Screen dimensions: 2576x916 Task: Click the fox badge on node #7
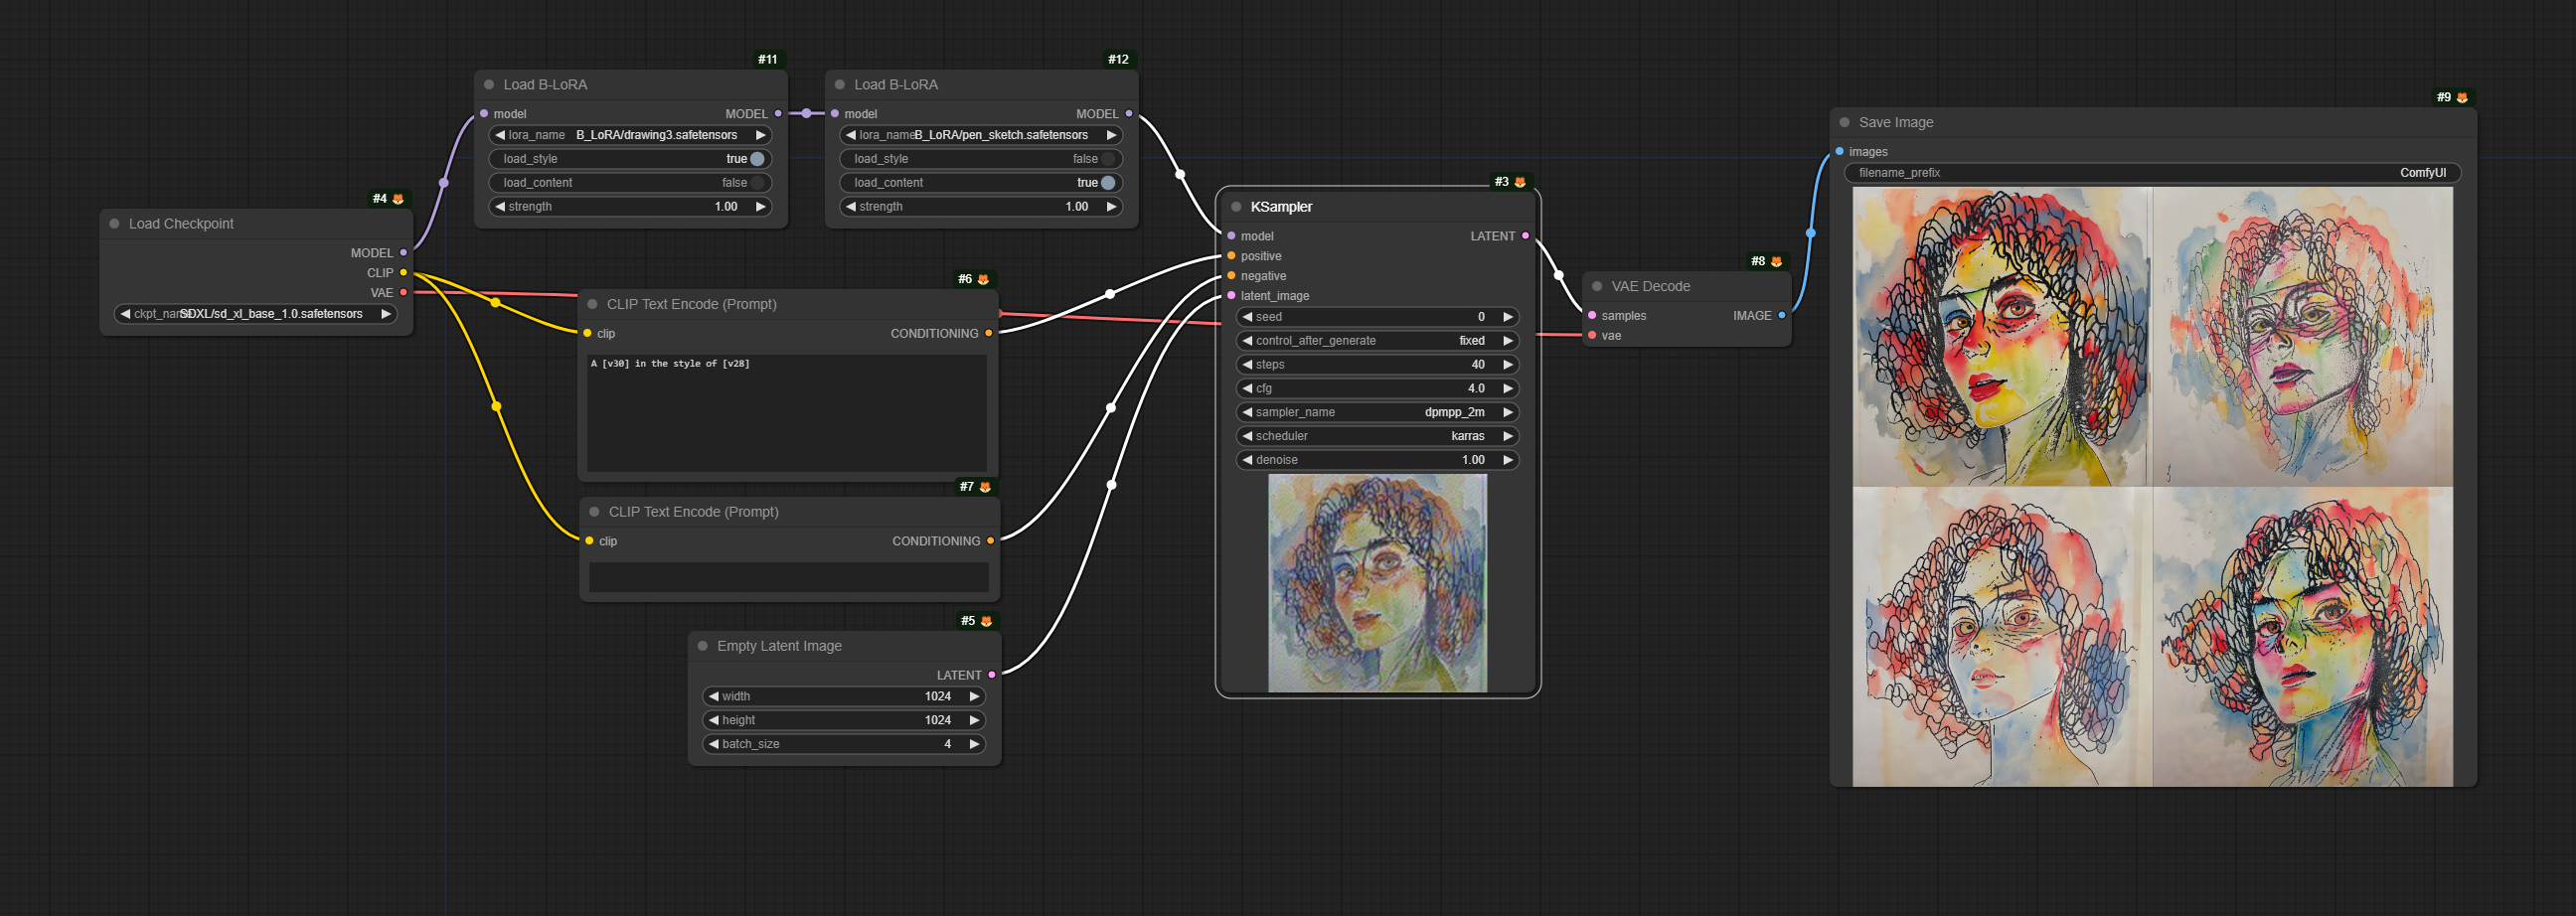[985, 487]
